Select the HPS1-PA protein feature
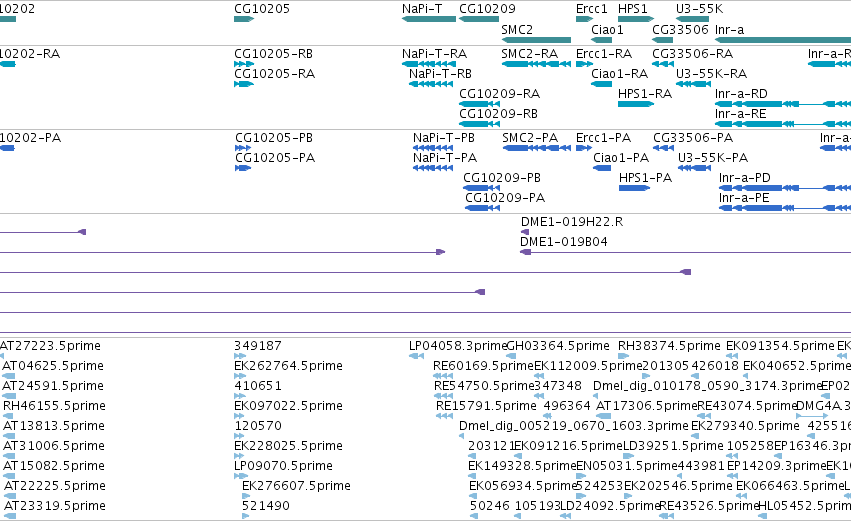Viewport: 851px width, 521px height. [x=634, y=188]
